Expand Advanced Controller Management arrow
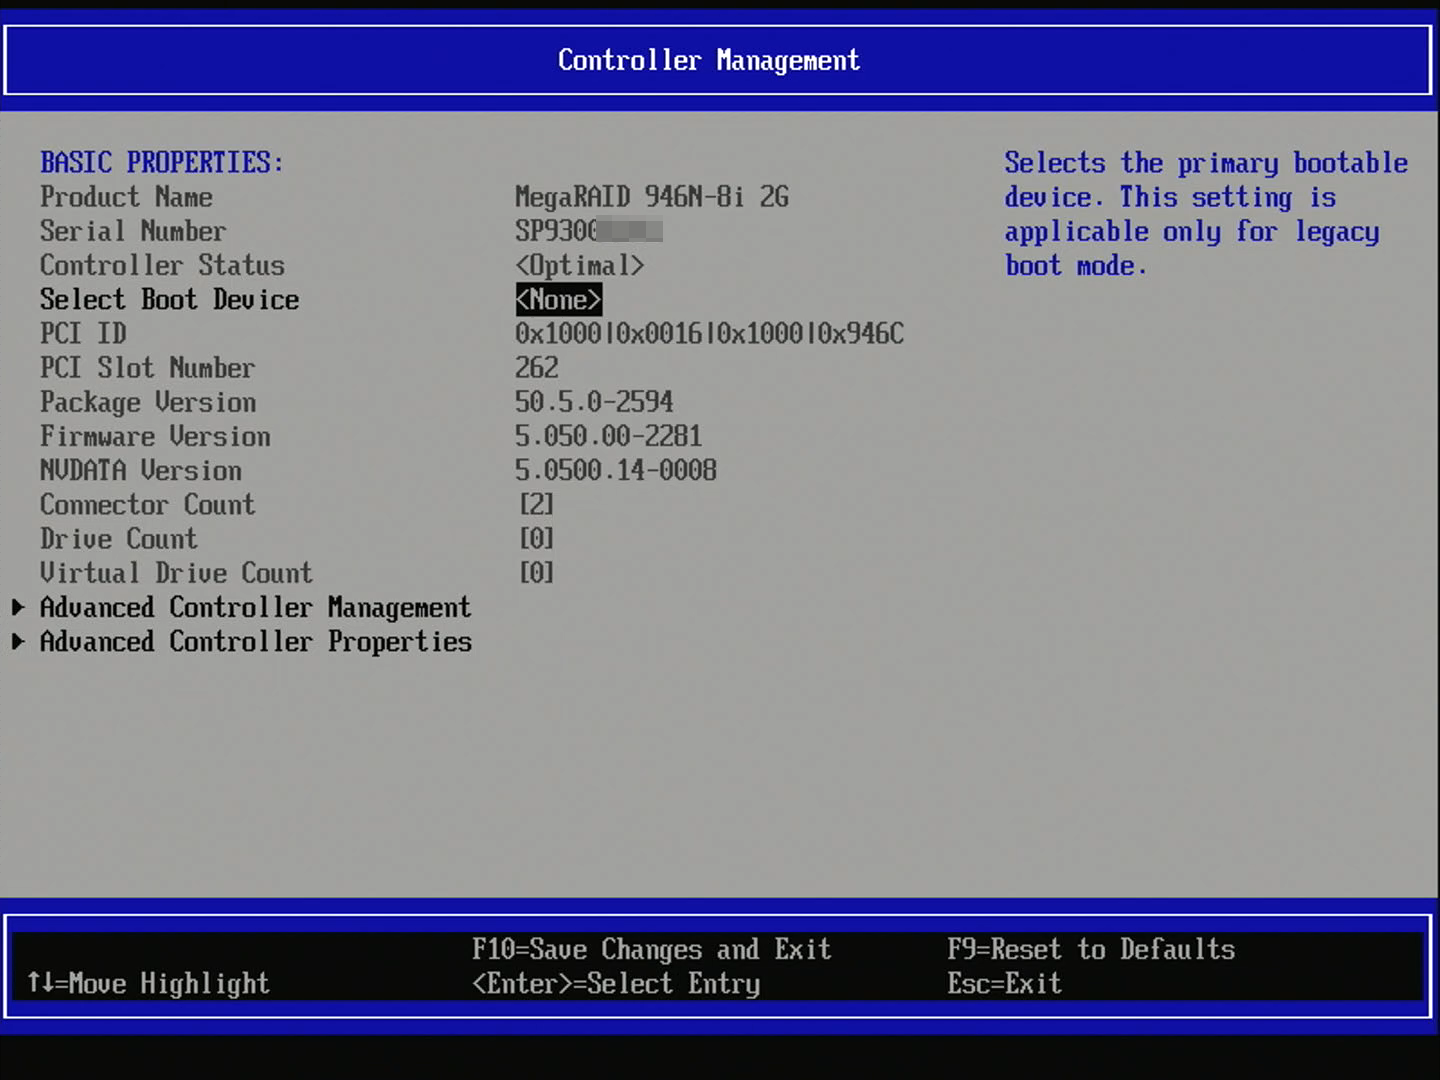 18,607
